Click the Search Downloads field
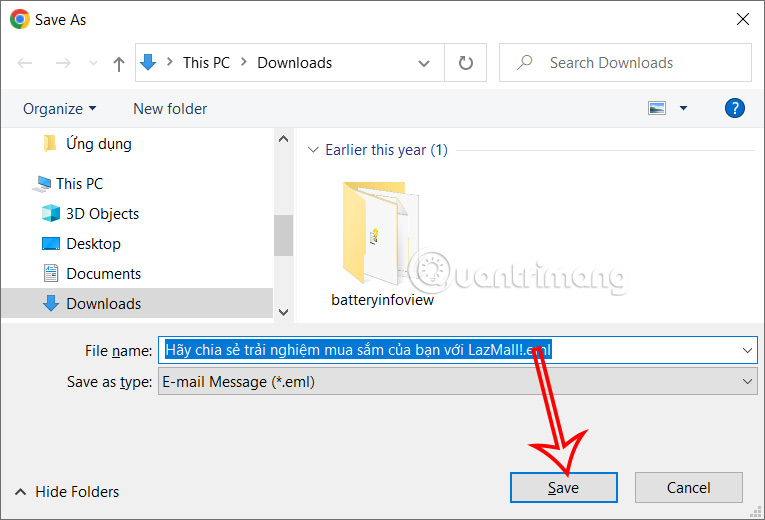This screenshot has width=765, height=520. coord(625,62)
